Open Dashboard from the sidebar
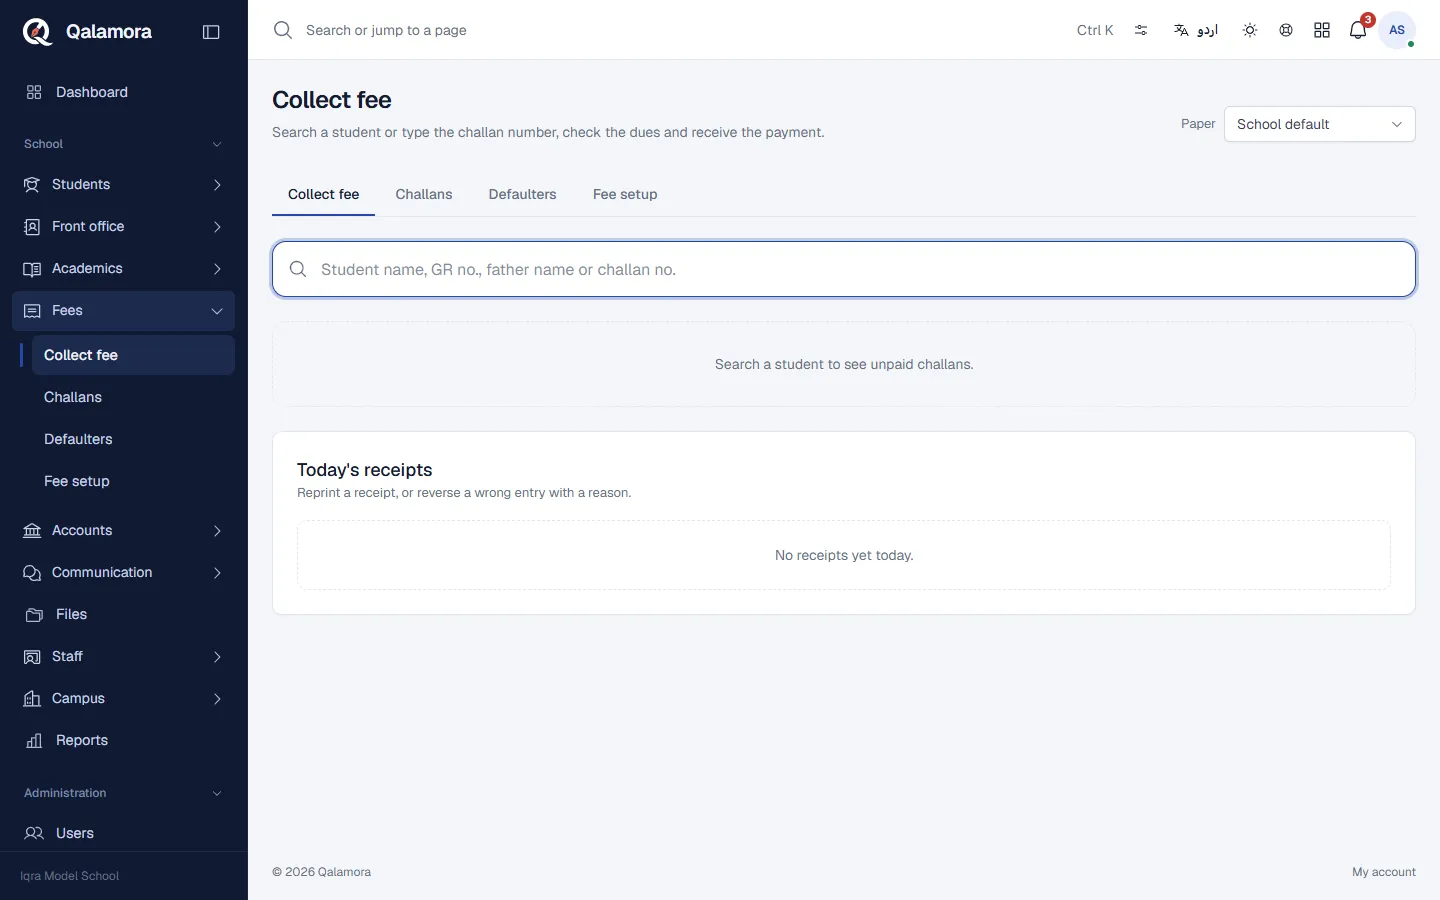 [x=124, y=92]
